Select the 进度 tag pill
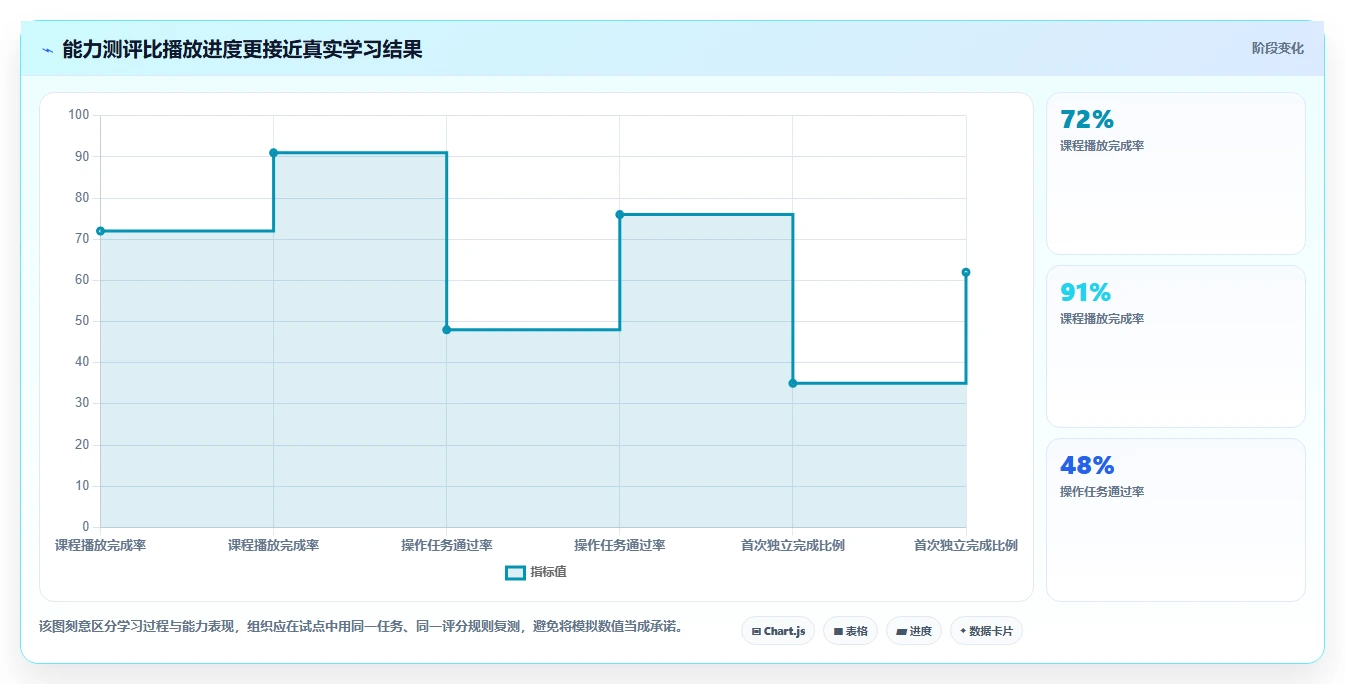Screen dimensions: 1345x684 point(914,631)
